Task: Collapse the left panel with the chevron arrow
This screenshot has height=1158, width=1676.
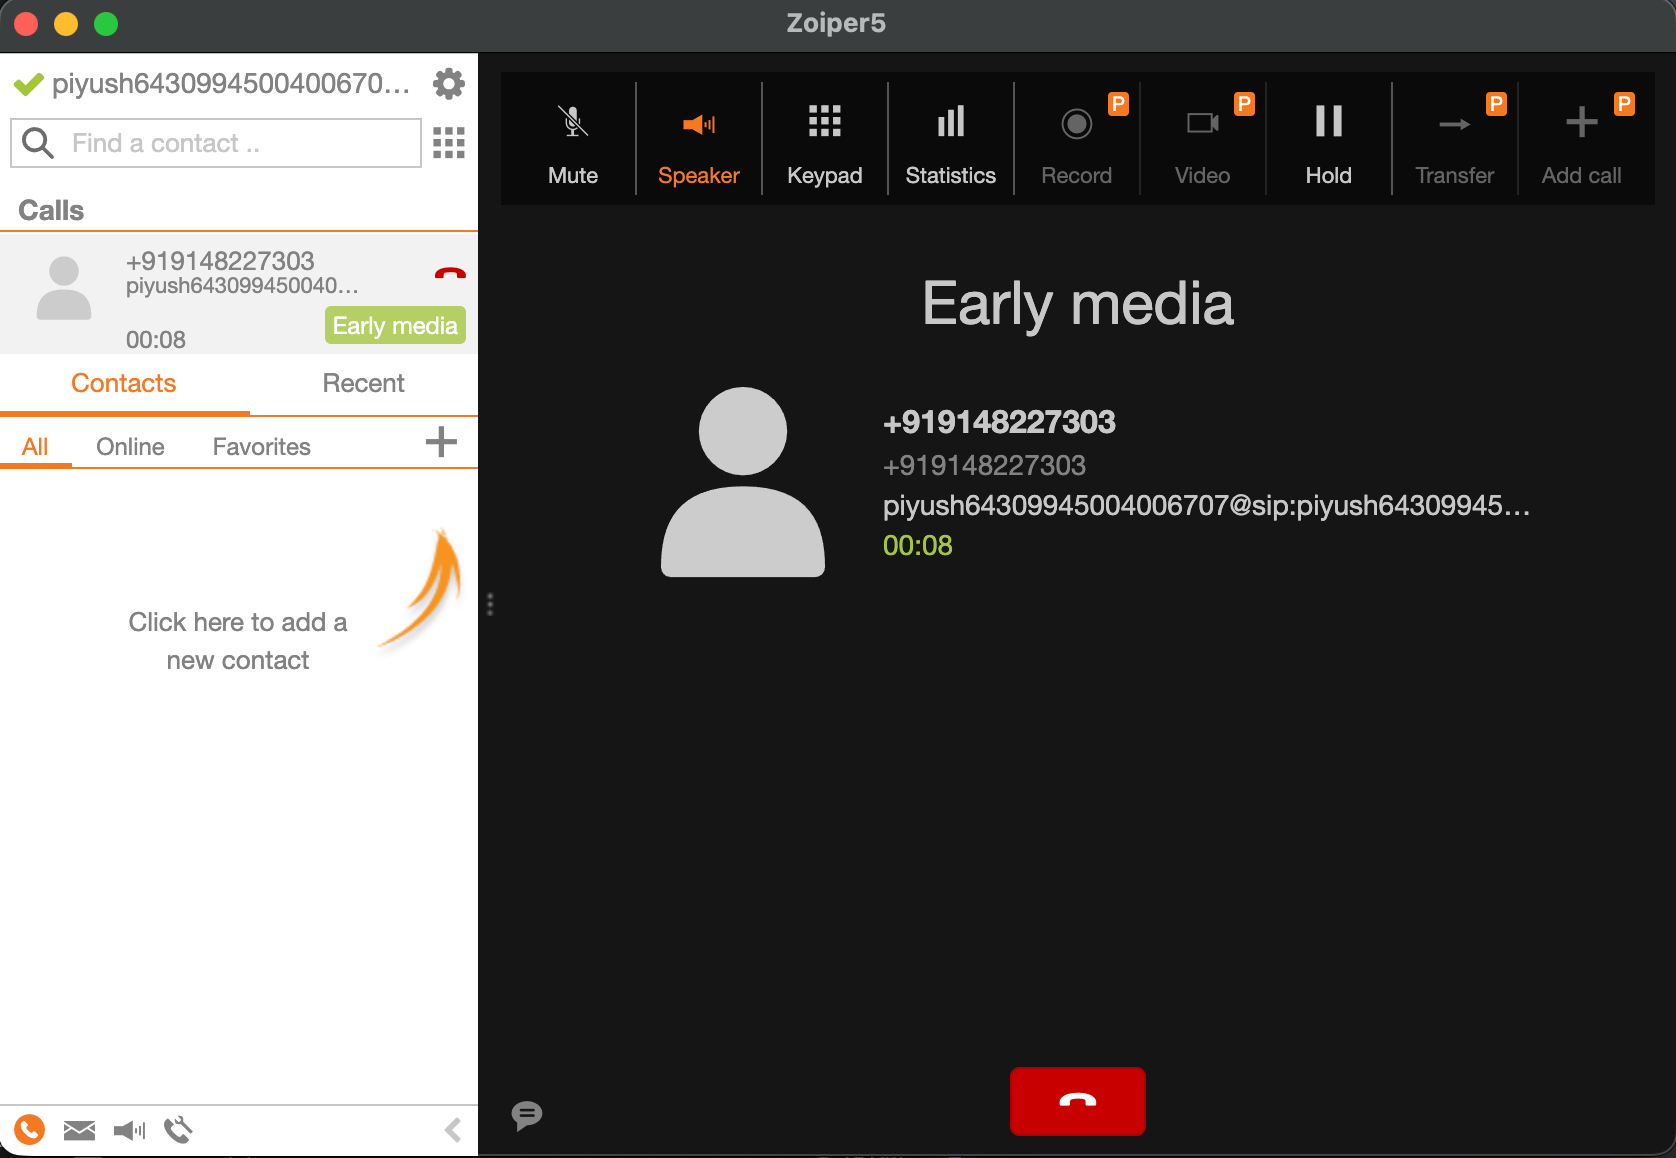Action: 453,1130
